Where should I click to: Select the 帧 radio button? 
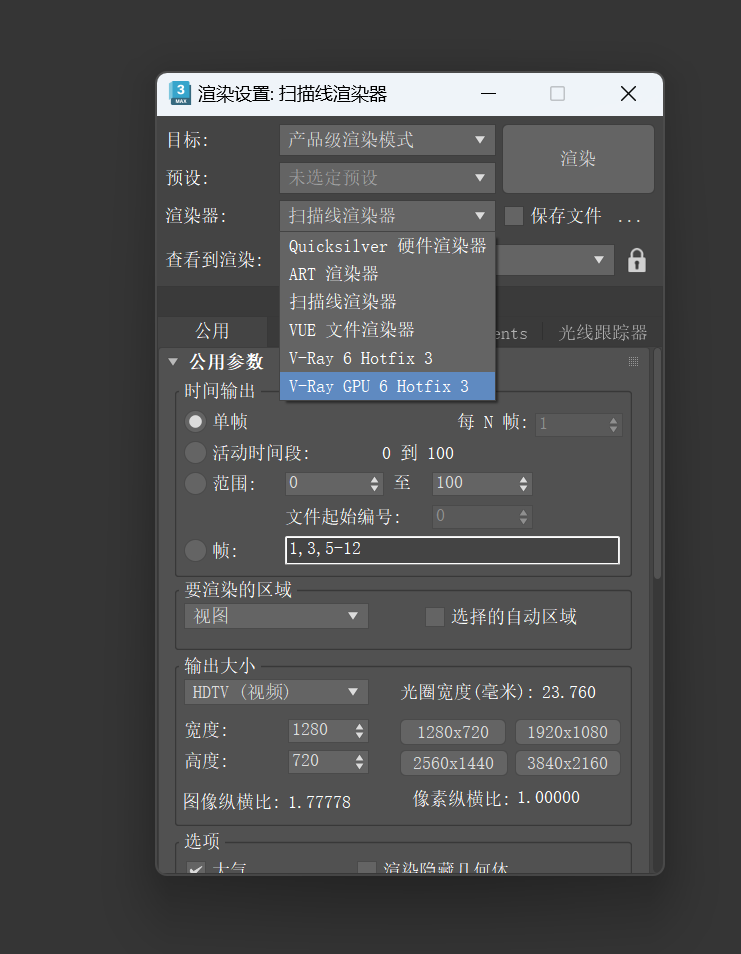tap(195, 551)
